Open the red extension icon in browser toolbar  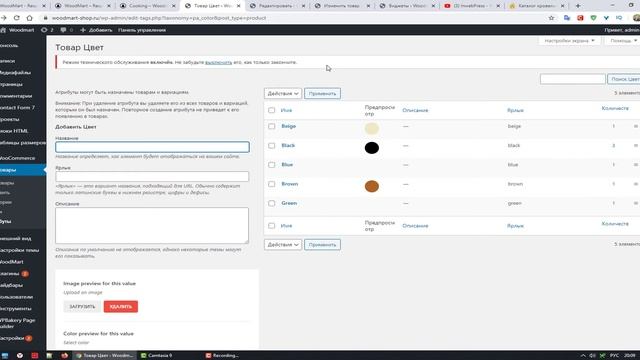click(580, 18)
